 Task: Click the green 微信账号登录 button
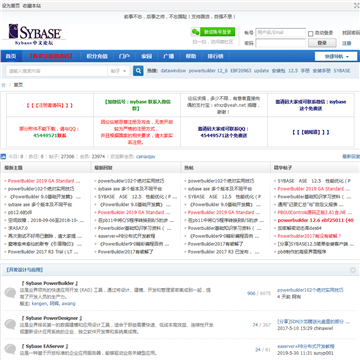coord(218,32)
